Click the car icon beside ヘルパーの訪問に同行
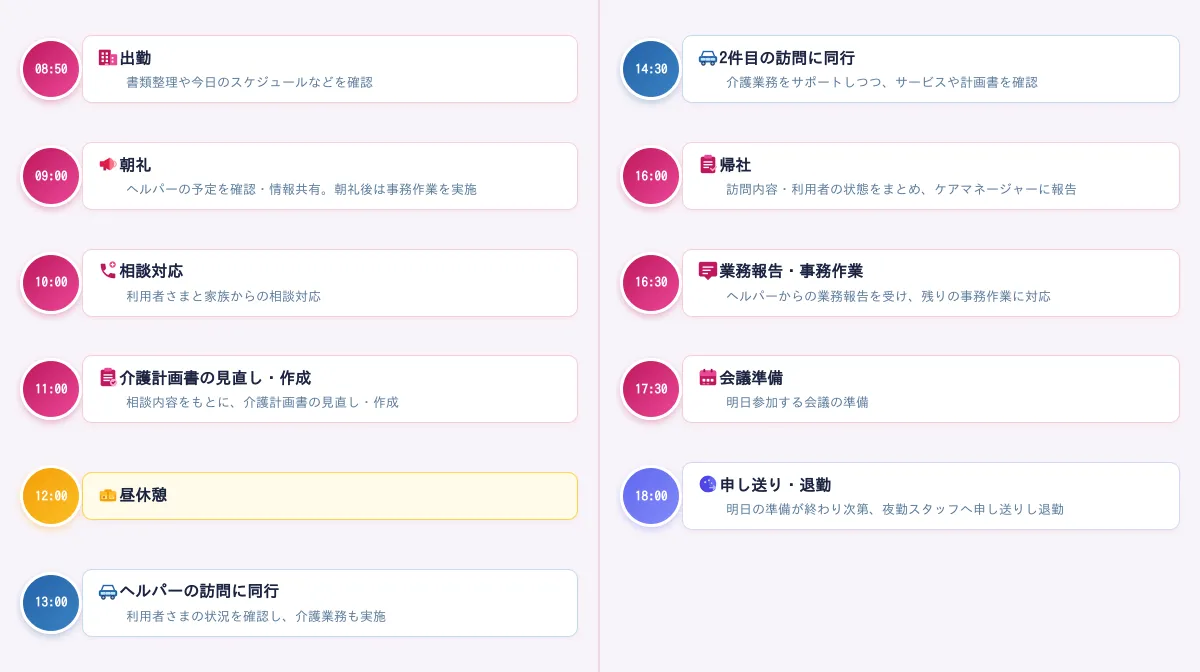The image size is (1200, 672). point(108,591)
